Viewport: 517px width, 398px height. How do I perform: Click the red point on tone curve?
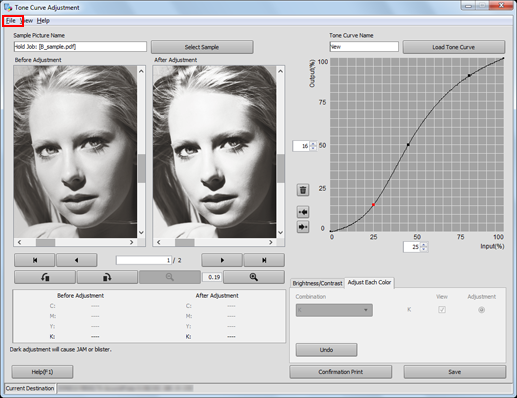pos(373,205)
